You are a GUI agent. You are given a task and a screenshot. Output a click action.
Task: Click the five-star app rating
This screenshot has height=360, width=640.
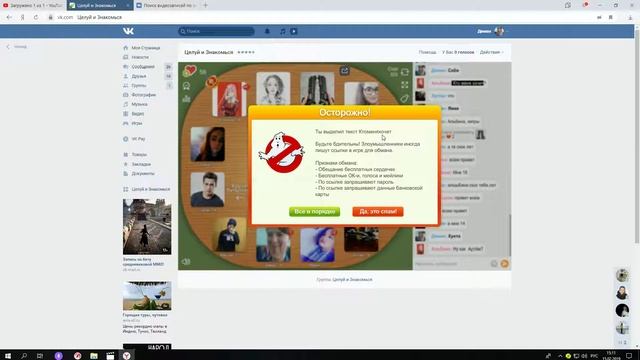[x=246, y=52]
